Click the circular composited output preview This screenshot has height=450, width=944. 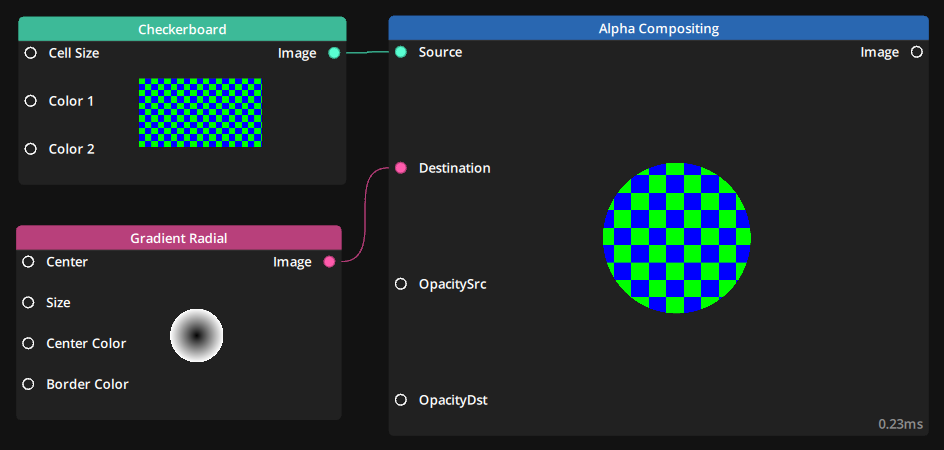(677, 238)
